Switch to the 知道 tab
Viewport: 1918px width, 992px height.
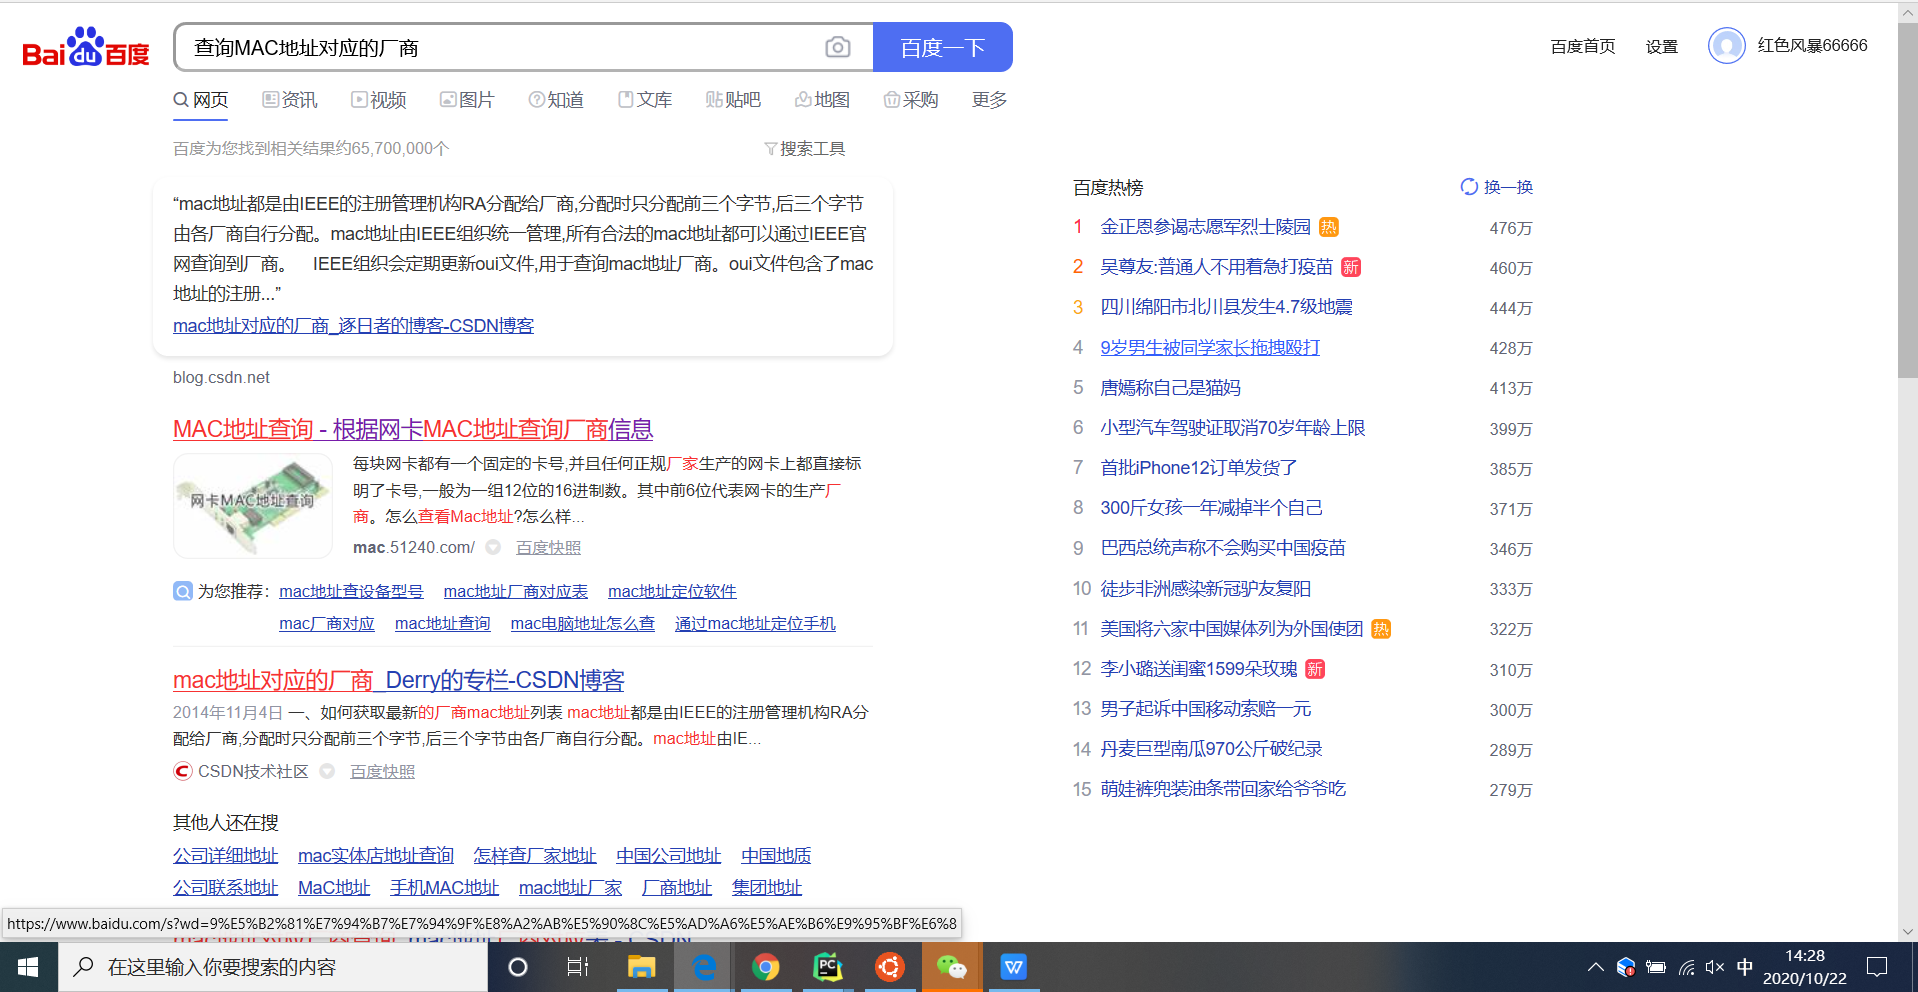556,100
